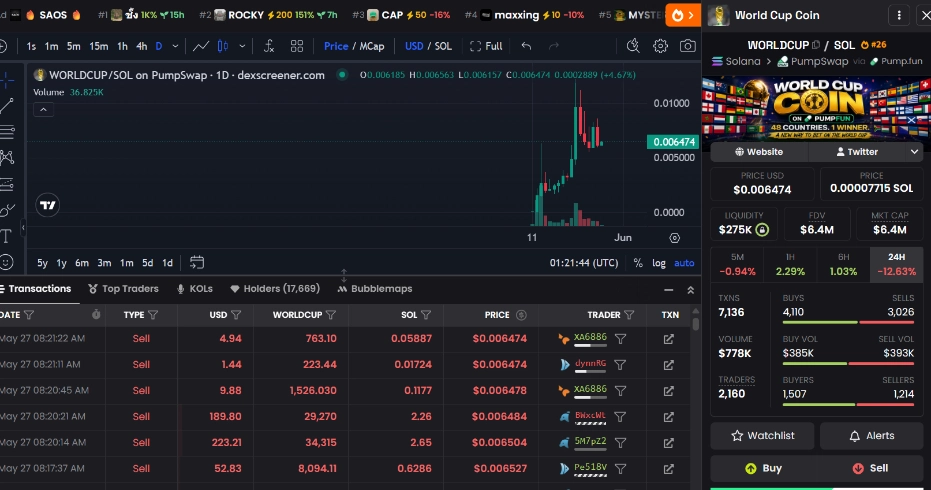Select the trend line drawing tool

pyautogui.click(x=7, y=106)
